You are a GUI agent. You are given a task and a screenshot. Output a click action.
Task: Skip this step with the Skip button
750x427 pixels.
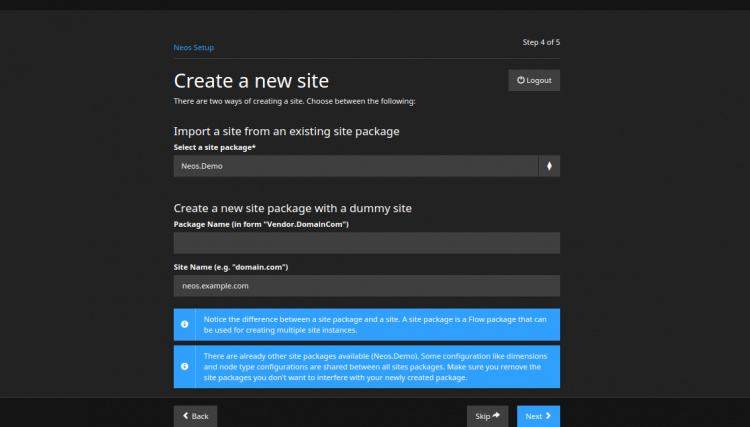click(x=487, y=416)
